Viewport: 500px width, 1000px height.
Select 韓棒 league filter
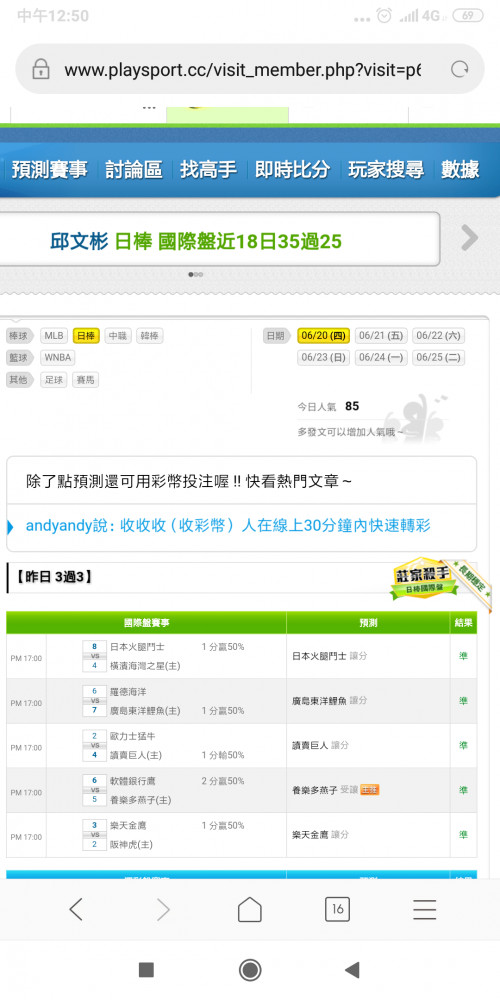click(150, 335)
